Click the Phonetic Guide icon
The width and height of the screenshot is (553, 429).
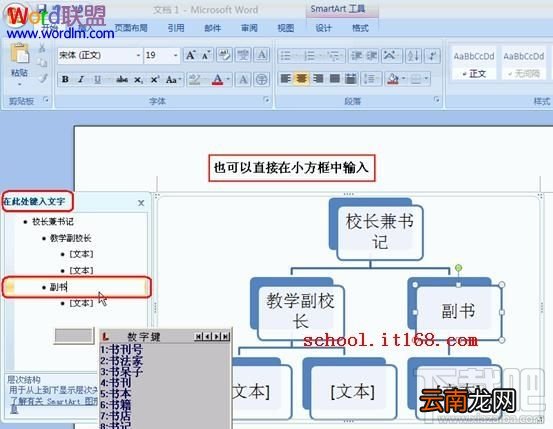pos(243,55)
